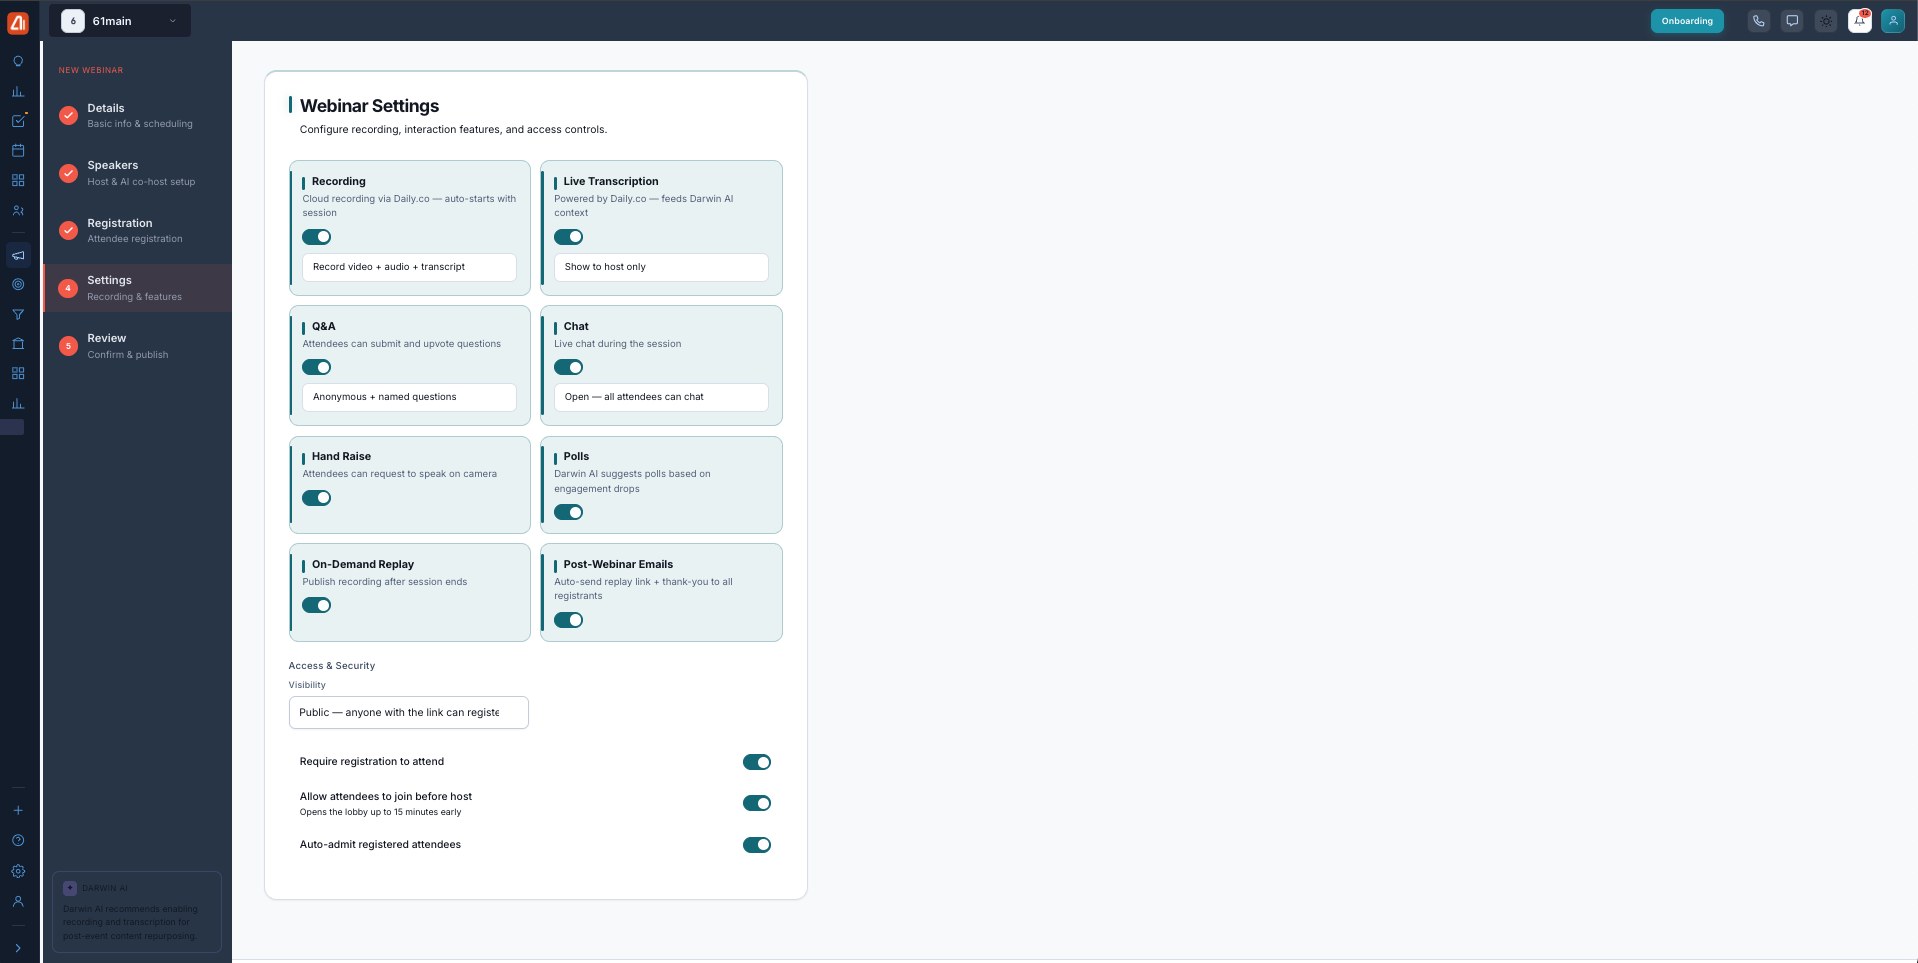Go to the Review step
The image size is (1918, 963).
tap(137, 346)
